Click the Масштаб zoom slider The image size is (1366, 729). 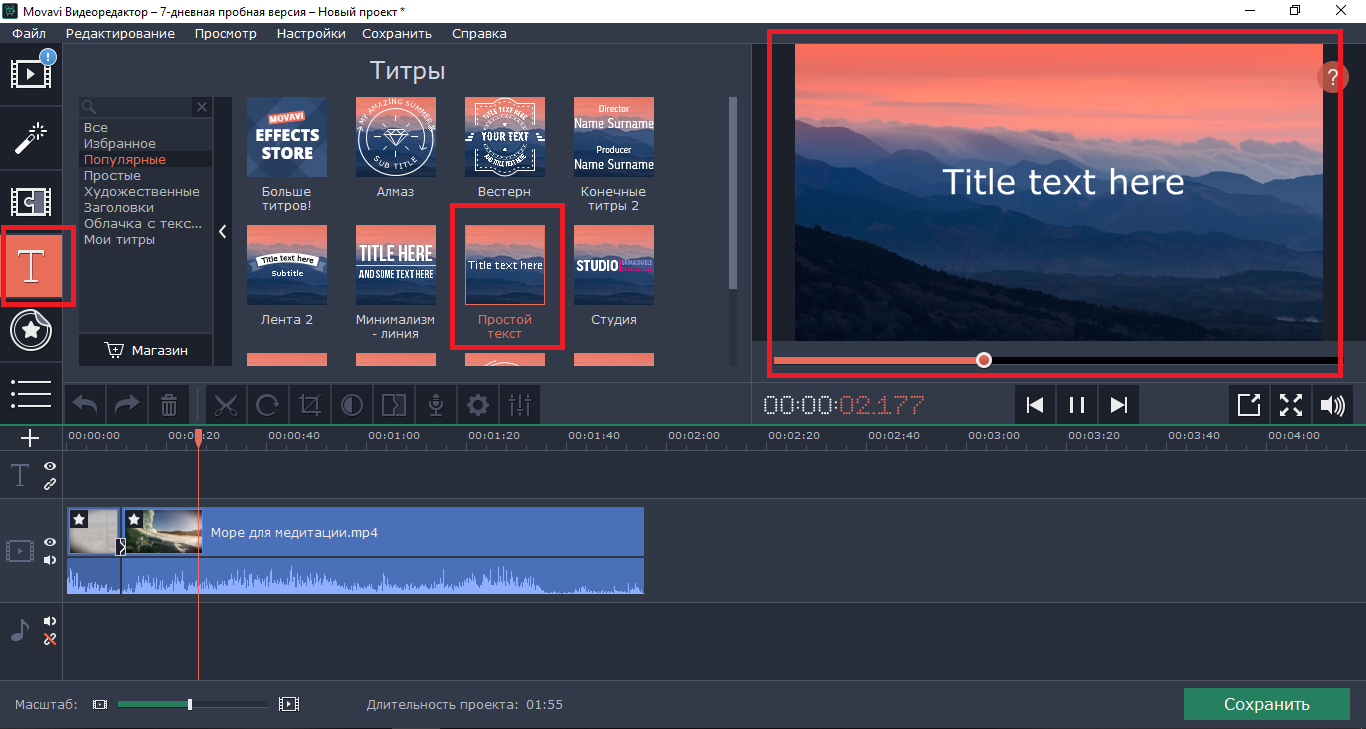pyautogui.click(x=190, y=704)
